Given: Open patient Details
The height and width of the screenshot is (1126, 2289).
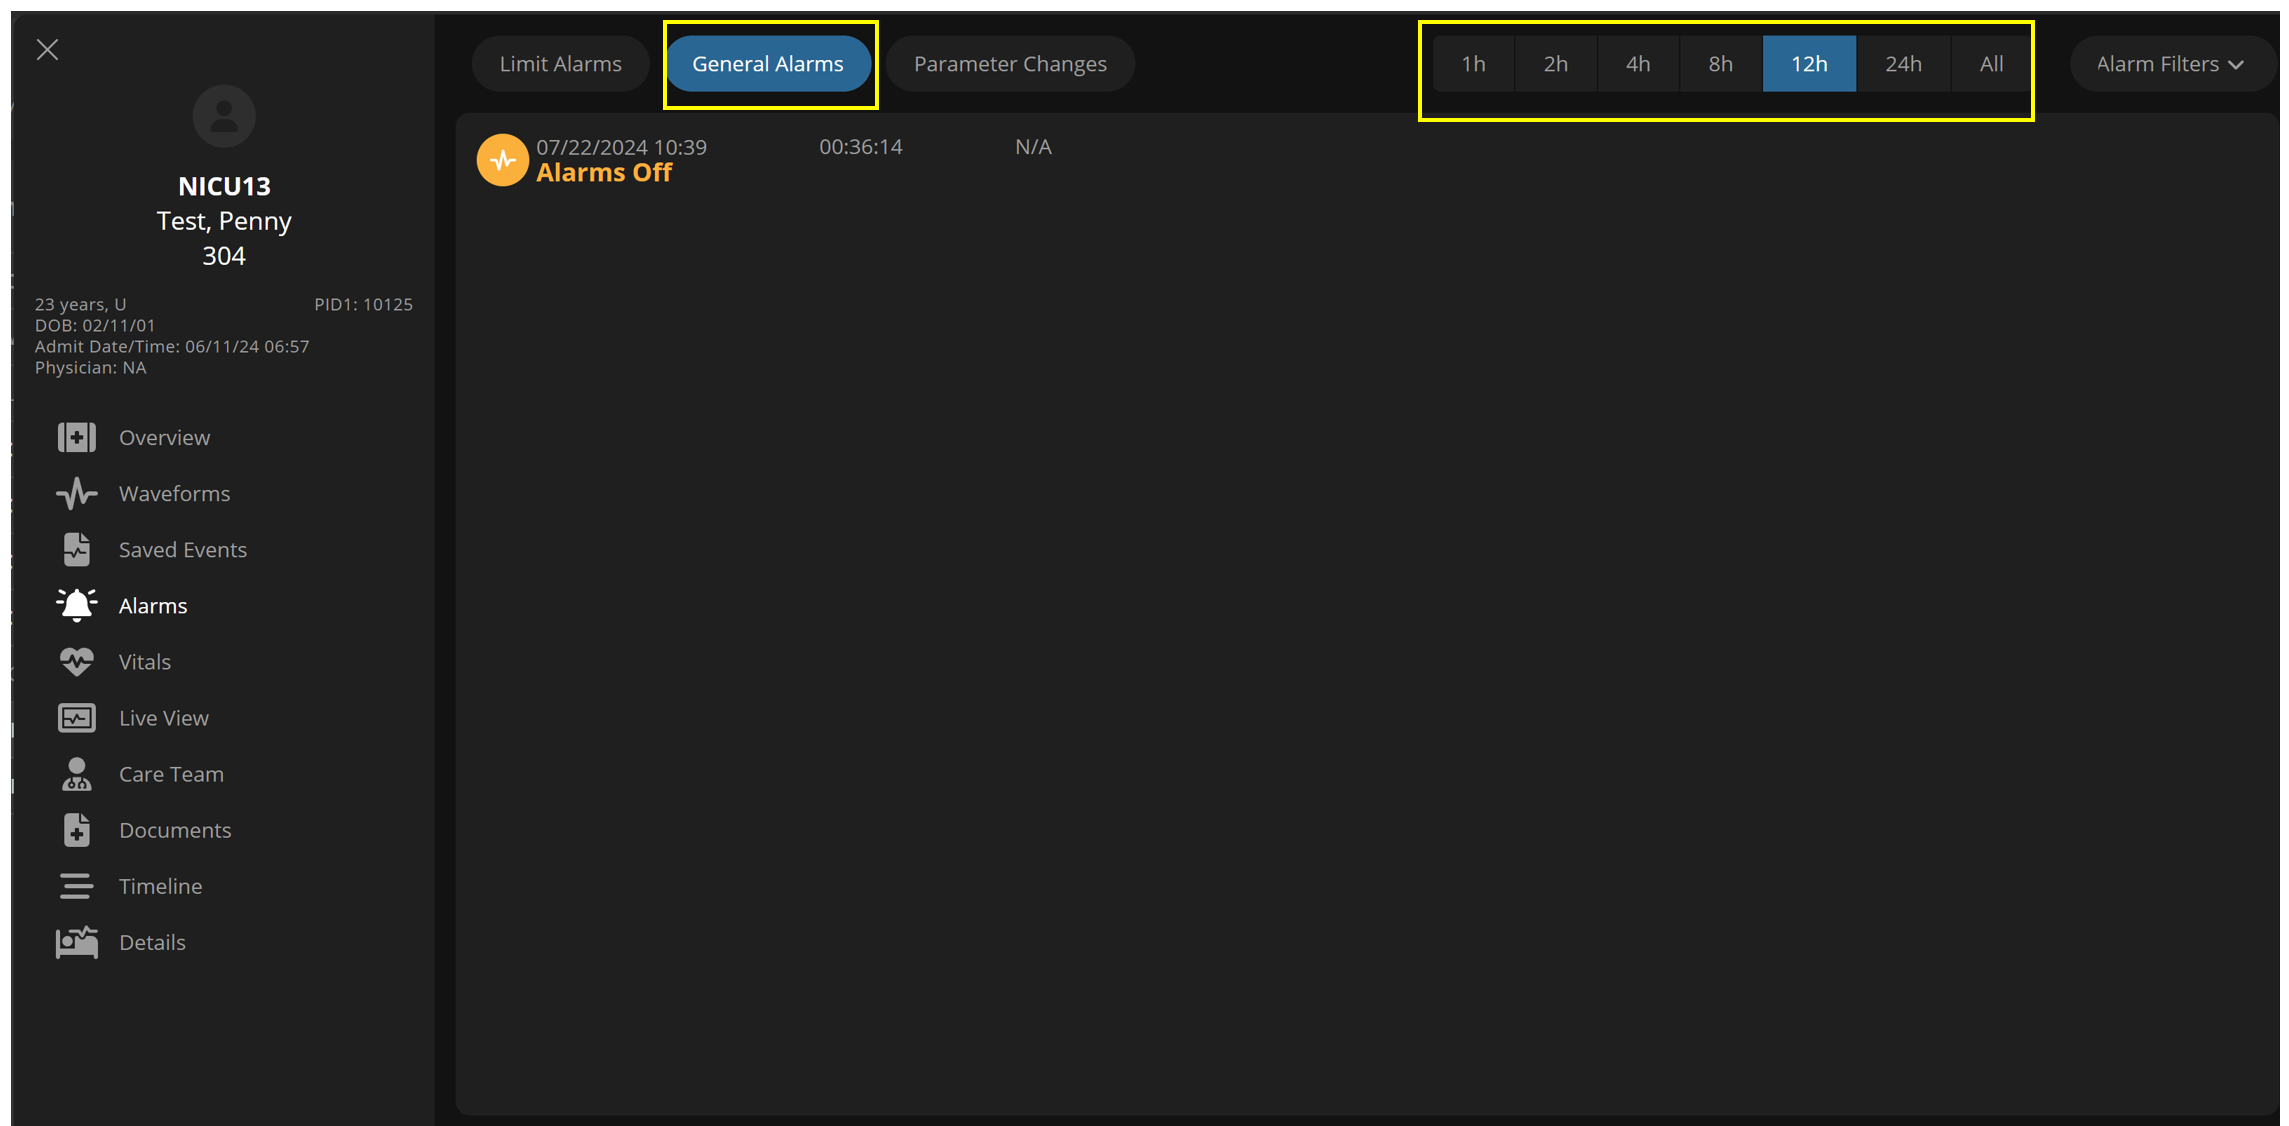Looking at the screenshot, I should coord(152,942).
